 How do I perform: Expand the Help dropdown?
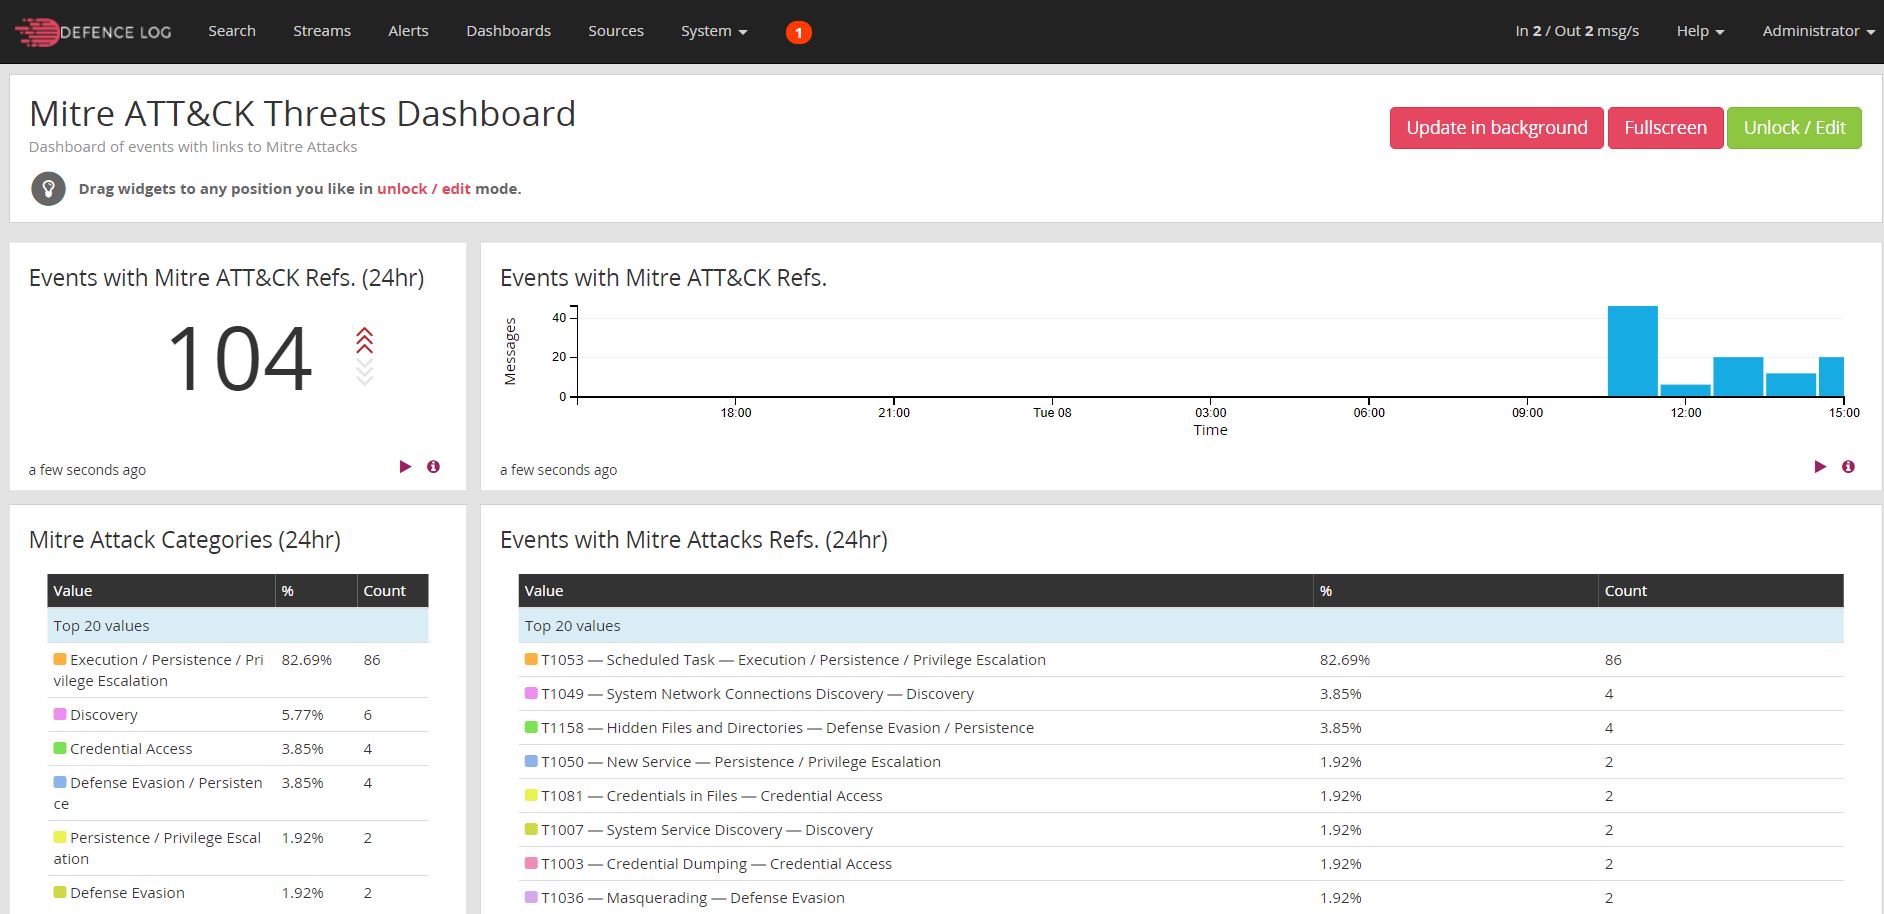[x=1698, y=31]
